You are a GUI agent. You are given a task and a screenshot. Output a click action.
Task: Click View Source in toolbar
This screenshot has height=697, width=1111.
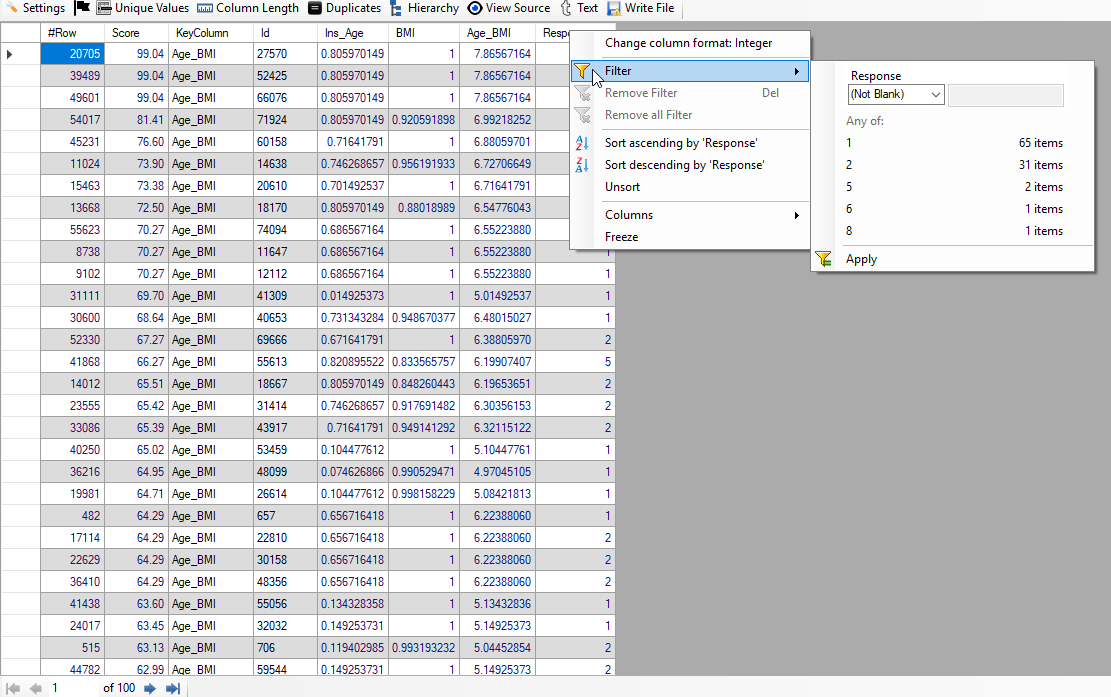tap(509, 8)
